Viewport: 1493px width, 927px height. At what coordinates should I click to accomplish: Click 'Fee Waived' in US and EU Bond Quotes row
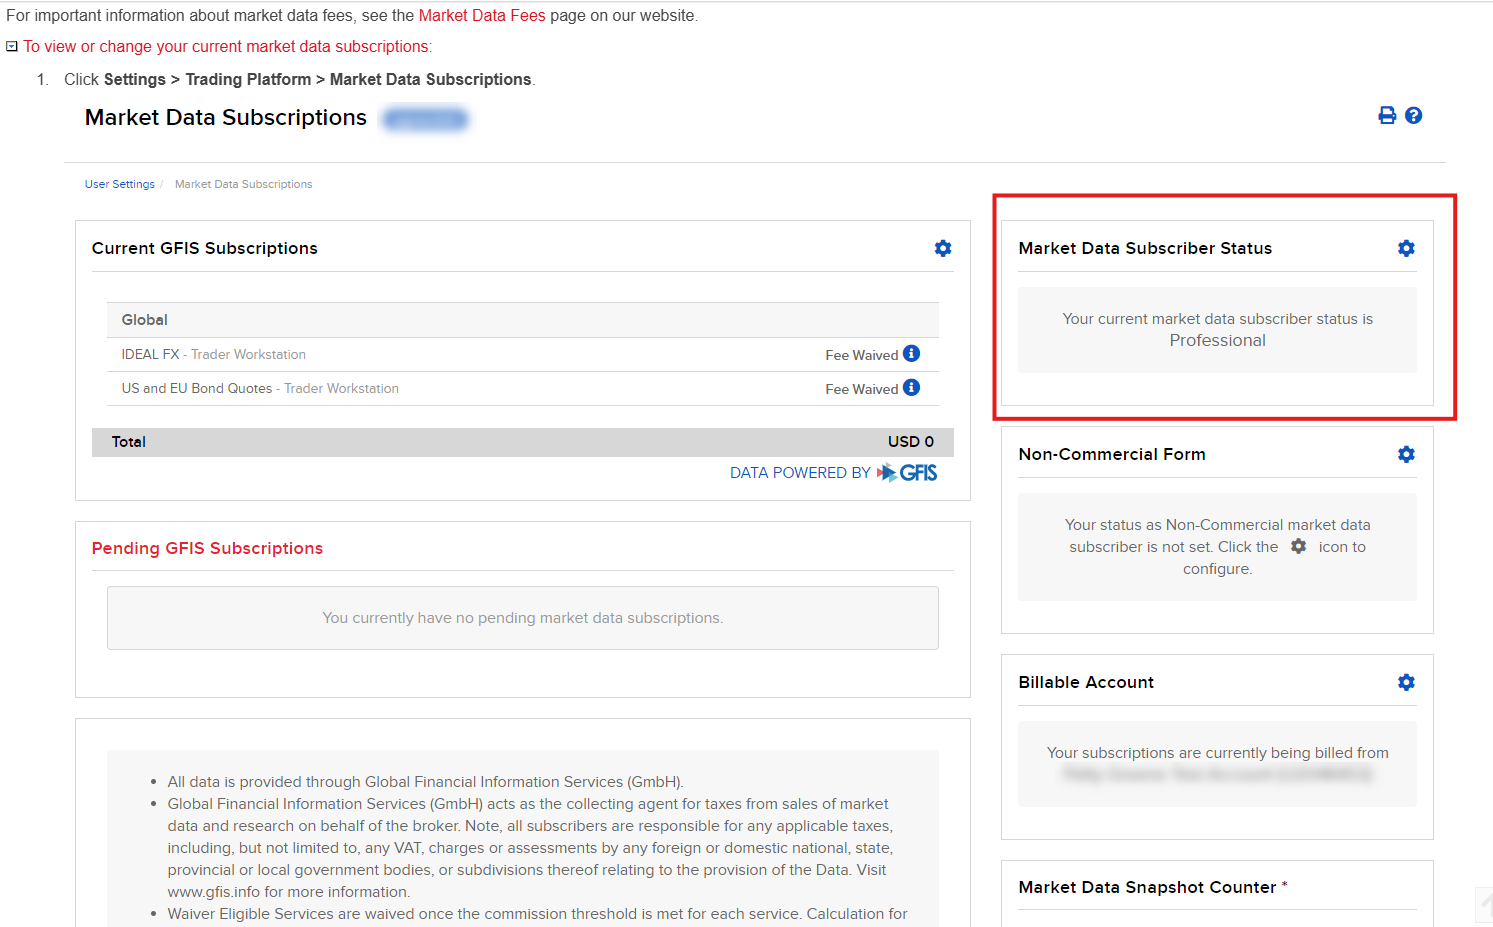[862, 389]
